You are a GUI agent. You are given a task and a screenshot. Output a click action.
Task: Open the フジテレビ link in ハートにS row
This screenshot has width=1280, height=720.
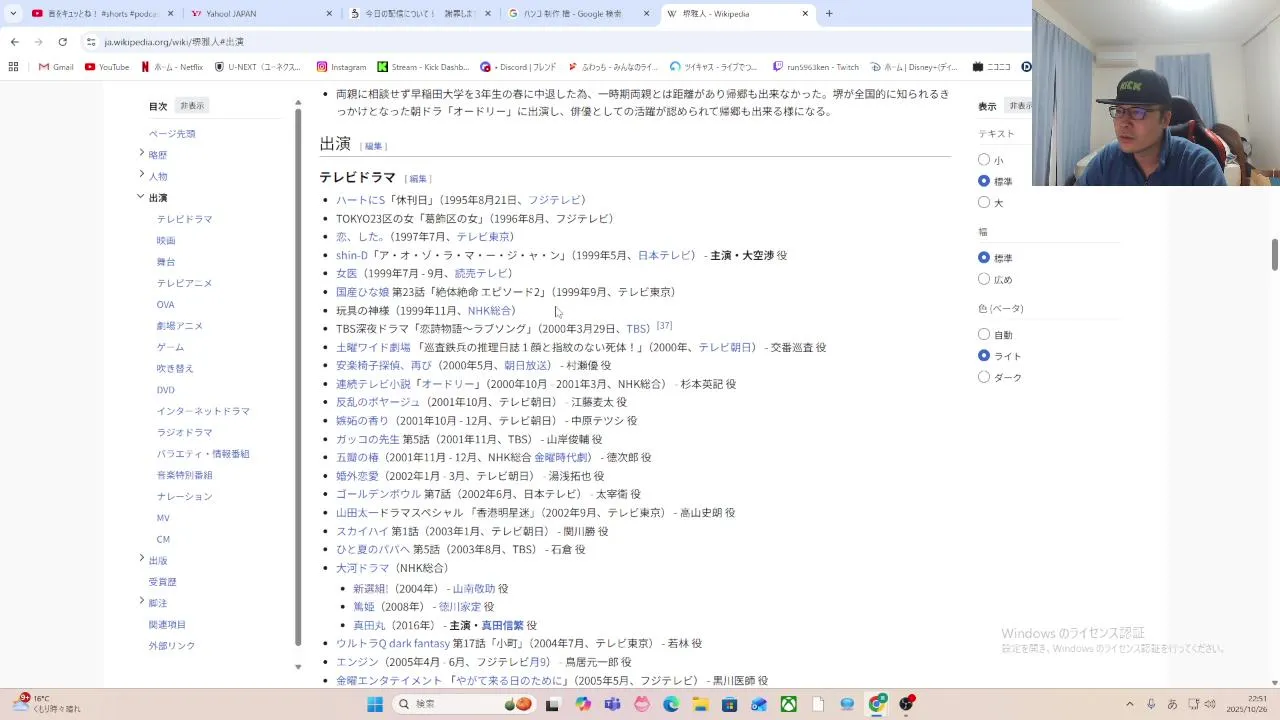pyautogui.click(x=554, y=200)
